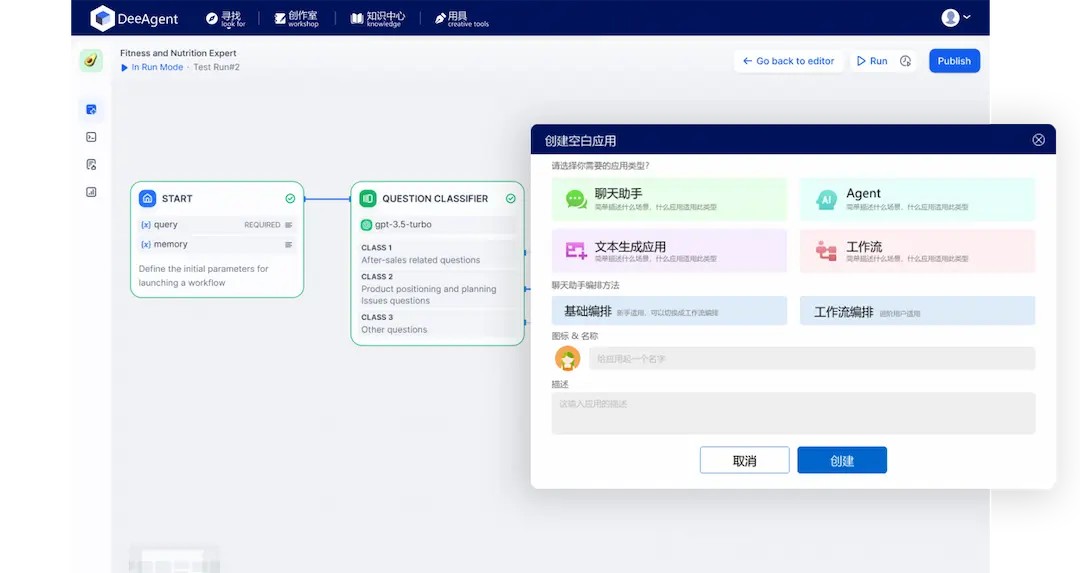The height and width of the screenshot is (573, 1080).
Task: Open the analytics chart sidebar icon
Action: tap(91, 192)
